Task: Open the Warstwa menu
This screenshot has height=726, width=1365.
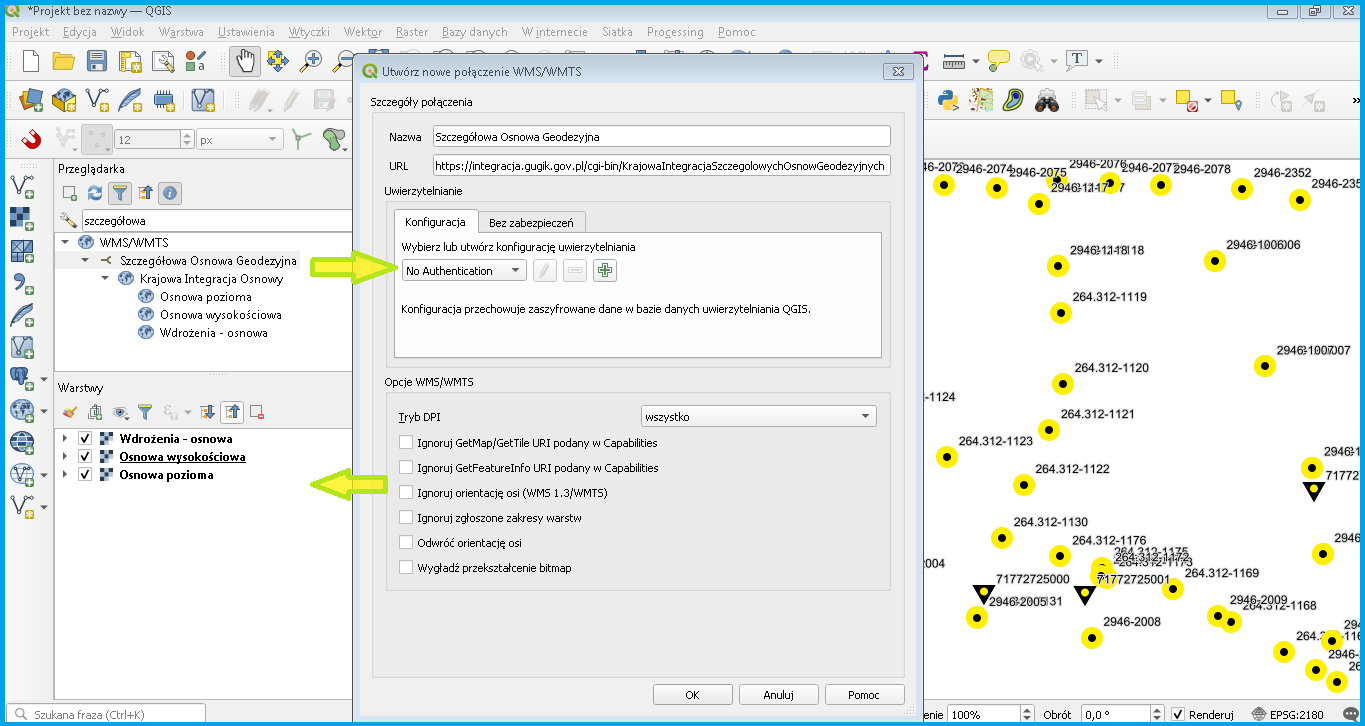Action: click(181, 32)
